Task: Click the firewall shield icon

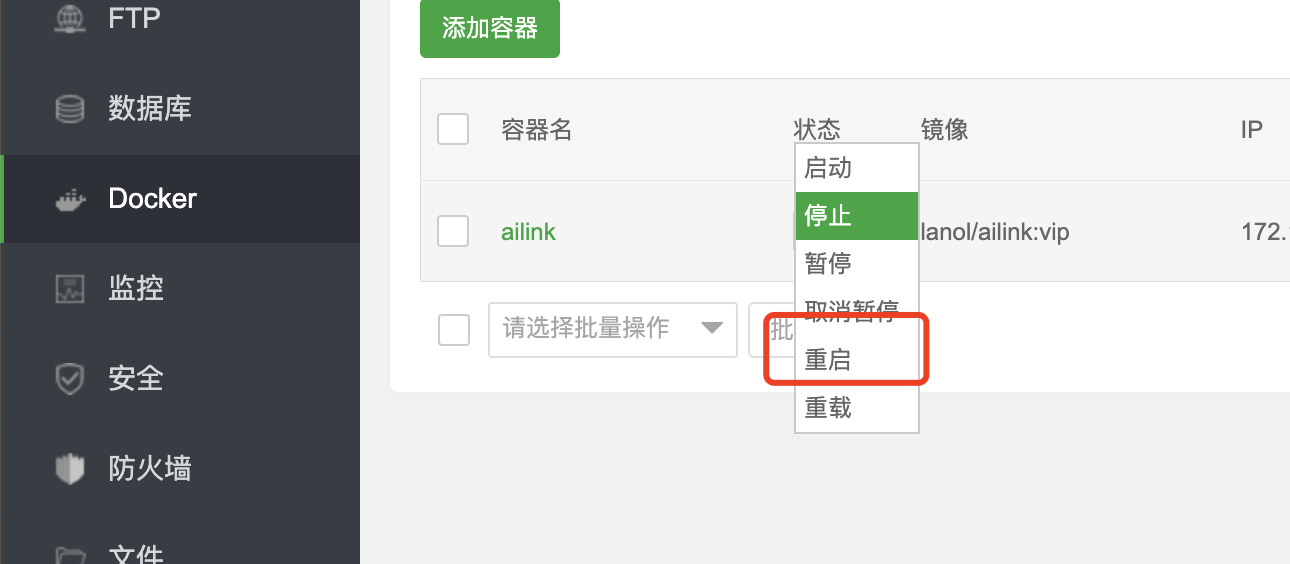Action: click(x=69, y=469)
